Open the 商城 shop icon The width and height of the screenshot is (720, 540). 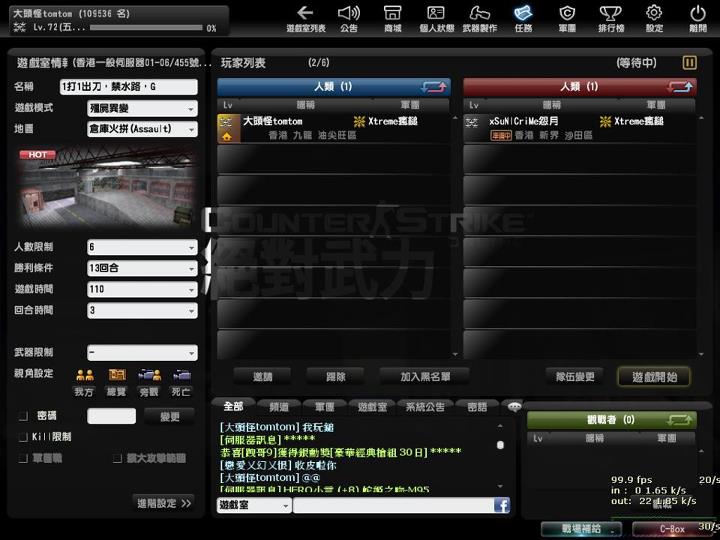[x=393, y=18]
